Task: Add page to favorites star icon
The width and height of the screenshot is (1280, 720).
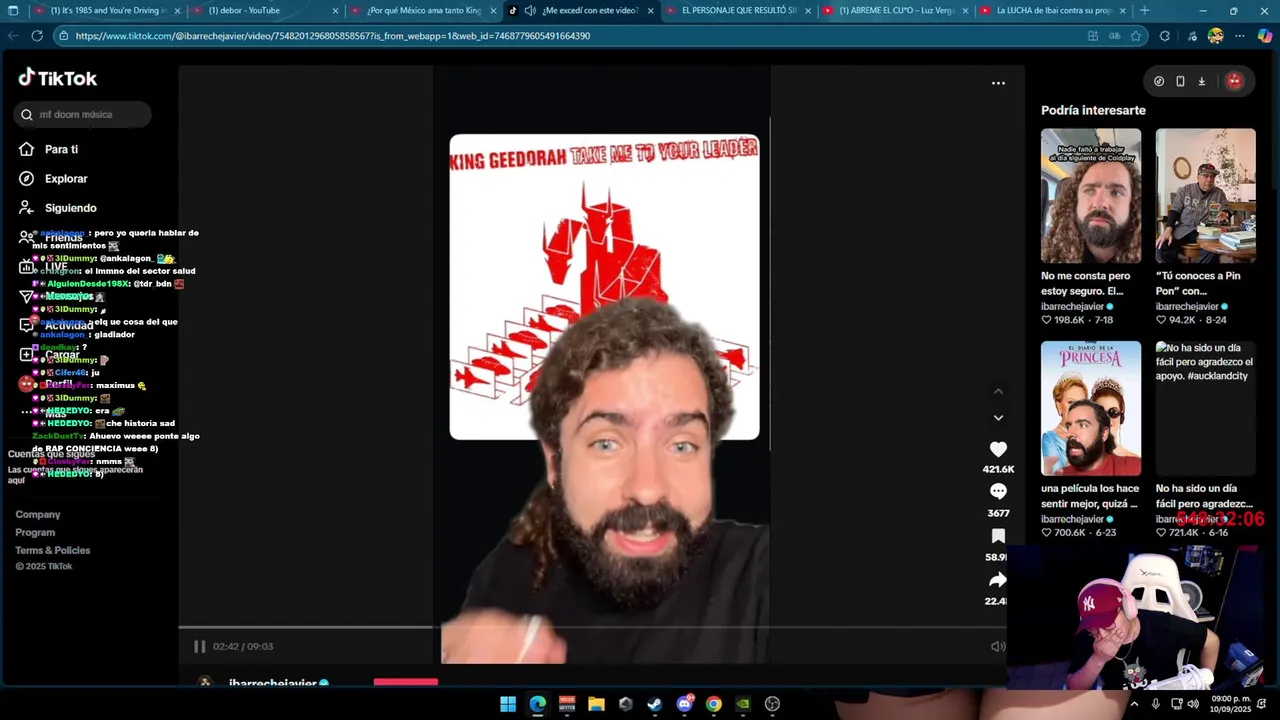Action: [1136, 35]
